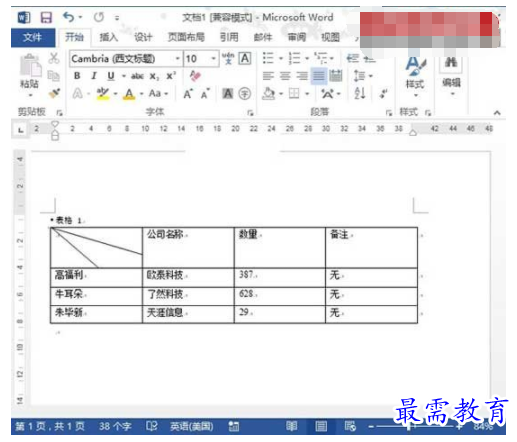Toggle superscript formatting

tap(171, 76)
